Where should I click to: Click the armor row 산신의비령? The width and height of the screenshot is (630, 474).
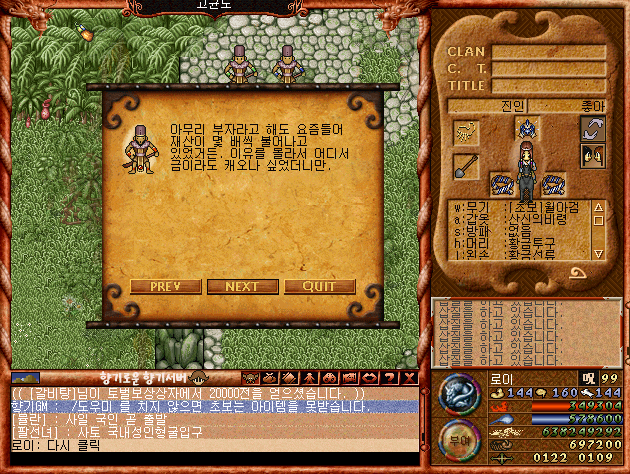510,219
